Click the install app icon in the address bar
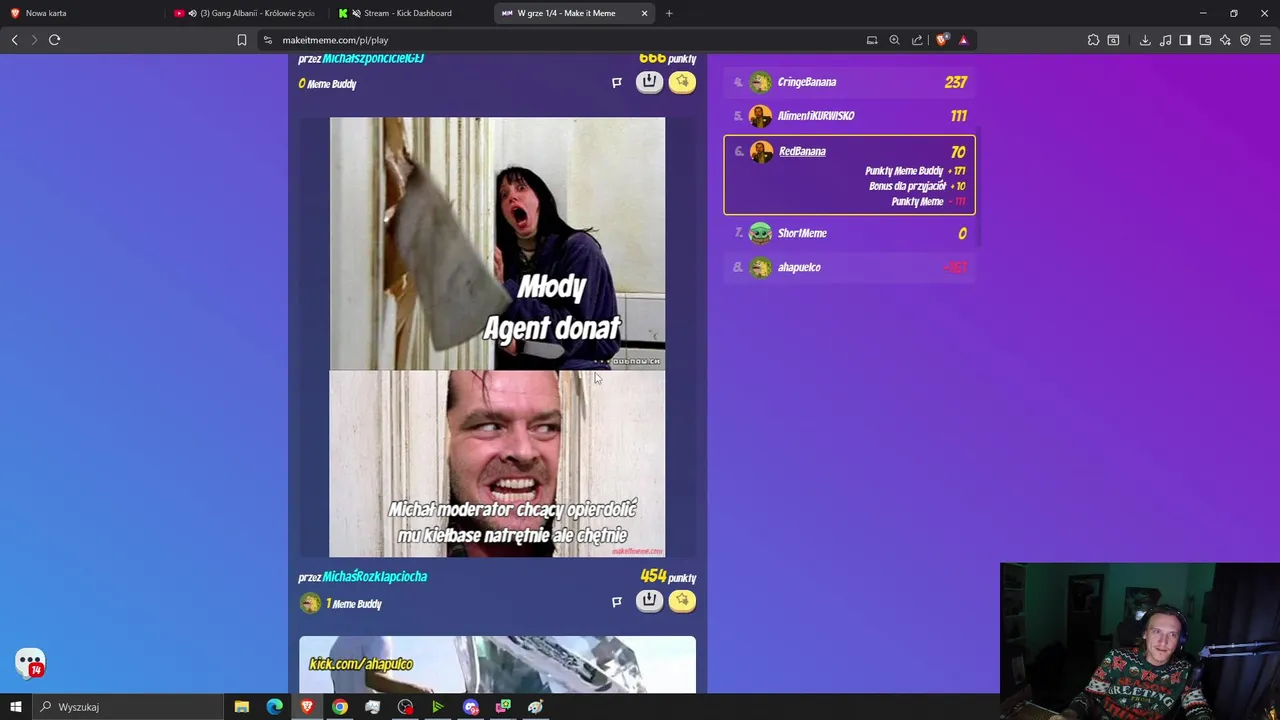 pyautogui.click(x=872, y=40)
